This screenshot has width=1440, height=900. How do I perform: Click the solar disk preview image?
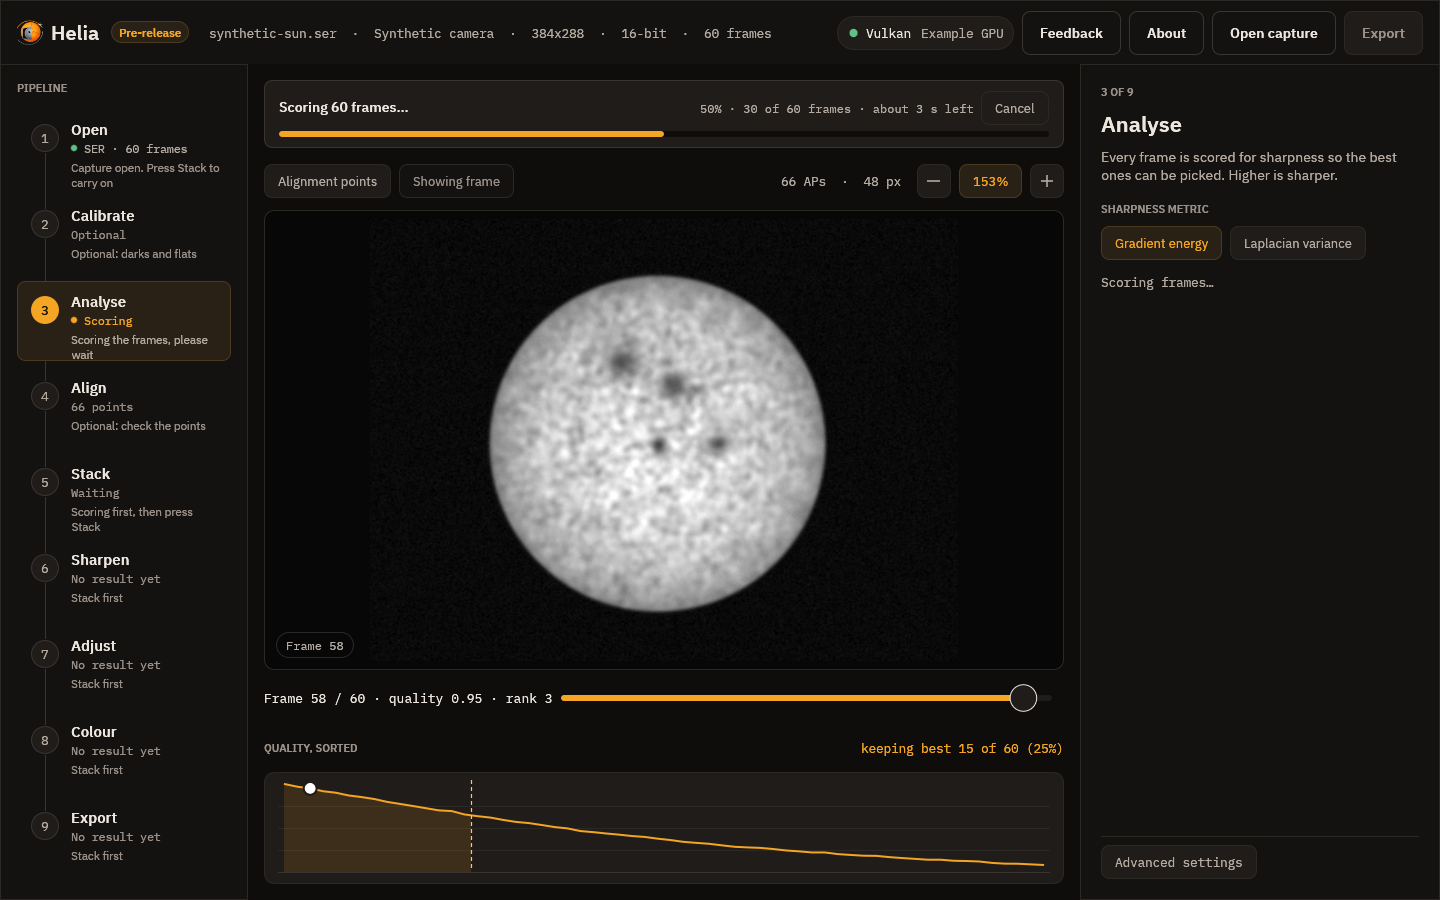click(657, 445)
